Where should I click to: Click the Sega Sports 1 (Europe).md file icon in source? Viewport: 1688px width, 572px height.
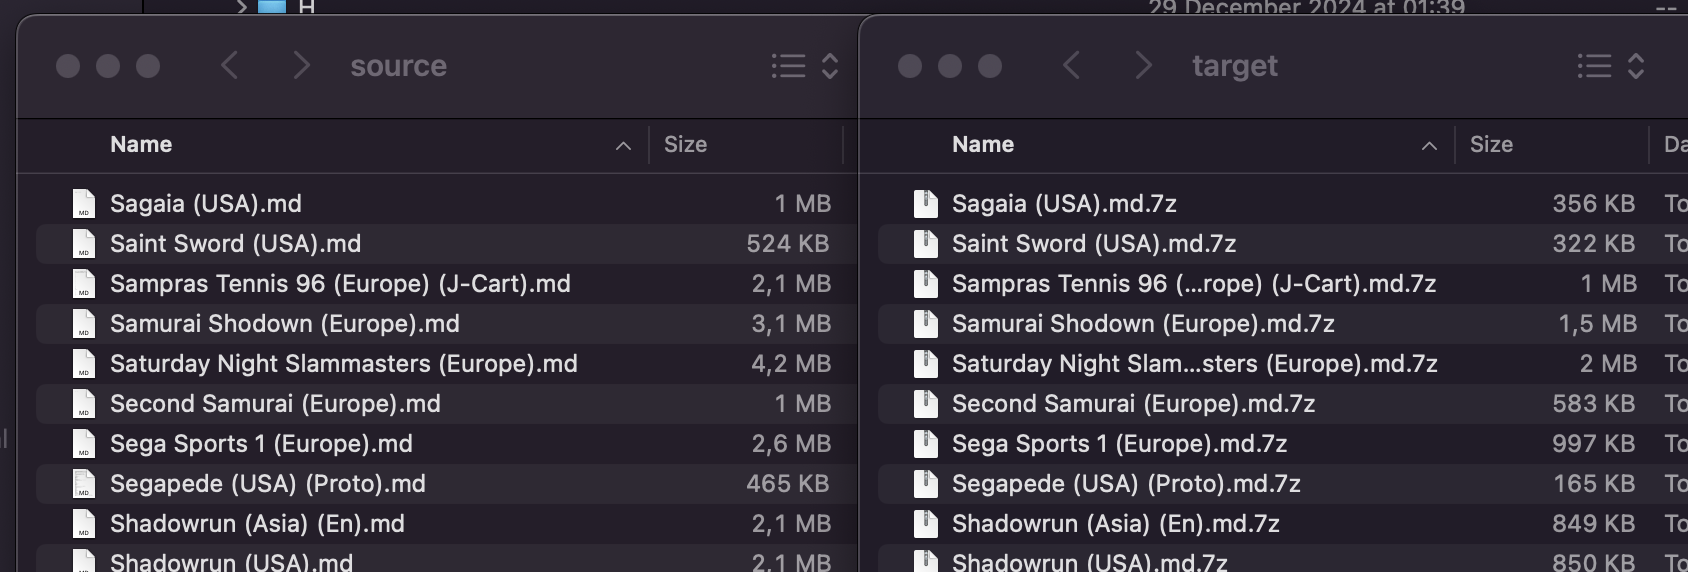point(84,444)
